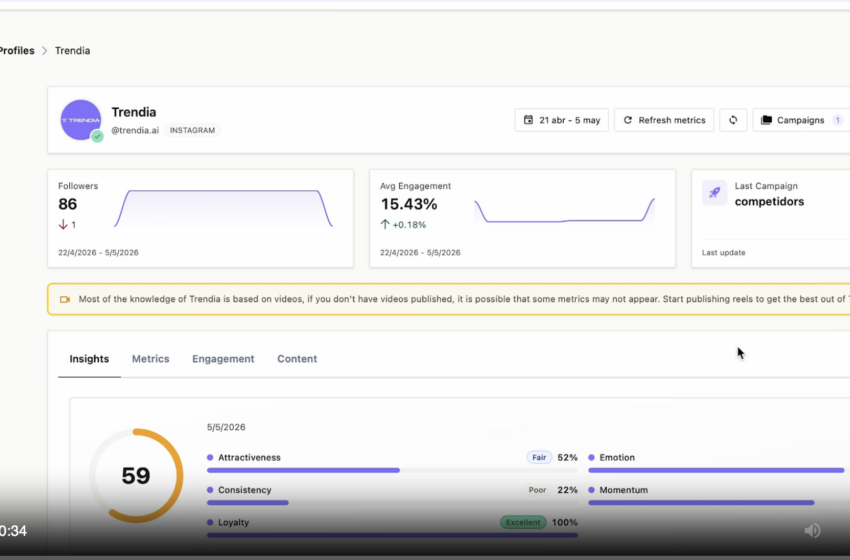Click the 52% Attractiveness value
Screen dimensions: 850x560
[x=567, y=458]
